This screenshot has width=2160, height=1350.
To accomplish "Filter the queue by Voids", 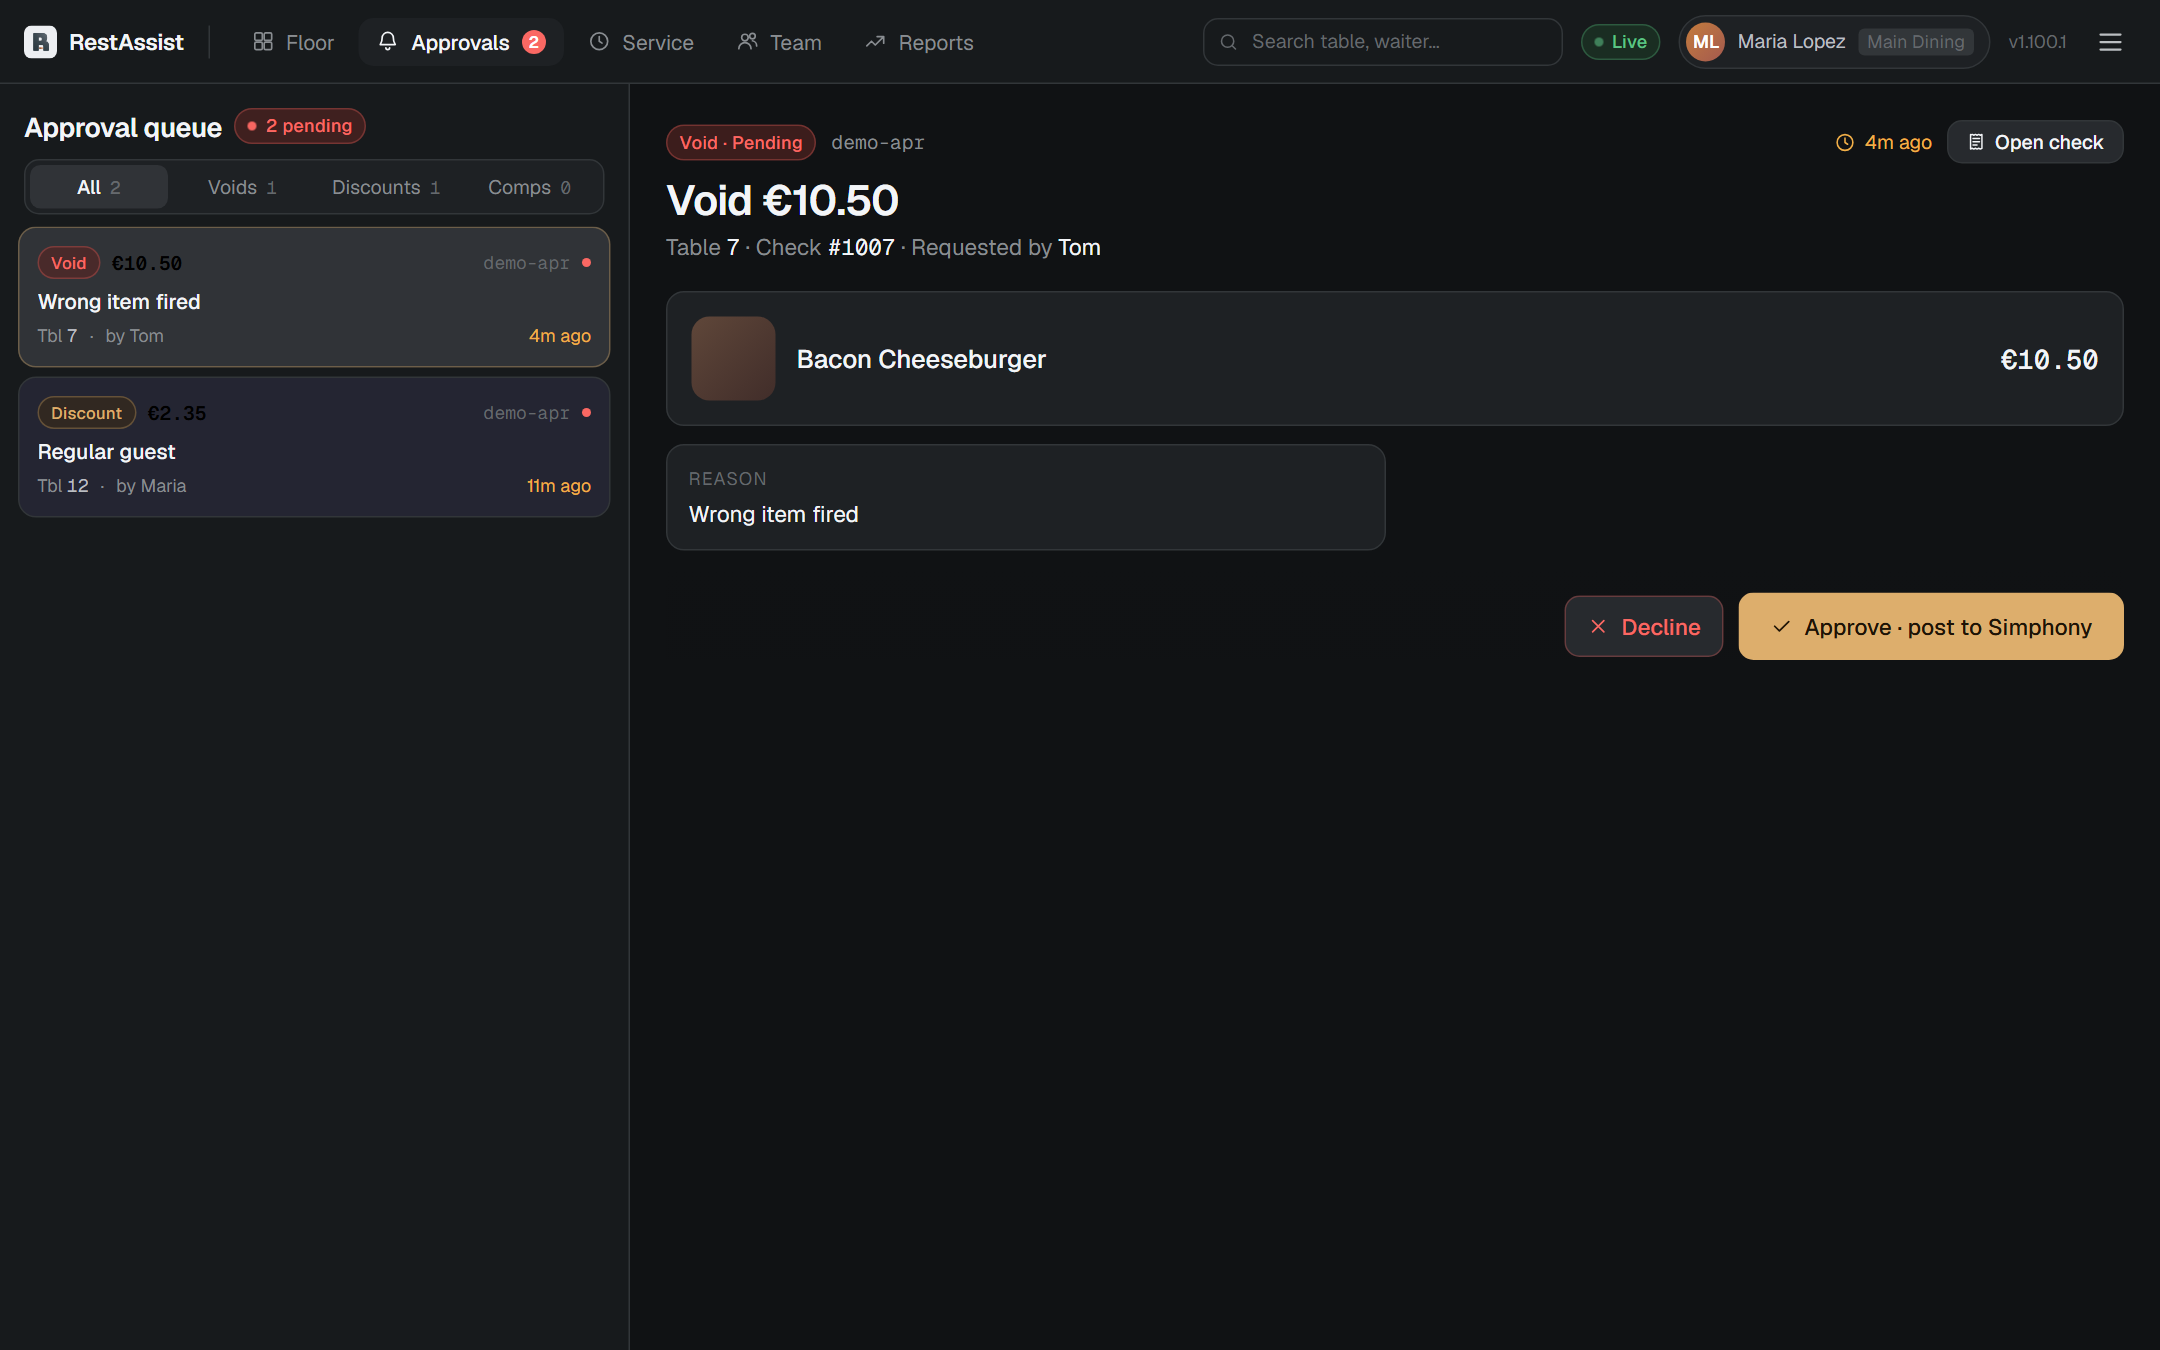I will coord(242,187).
